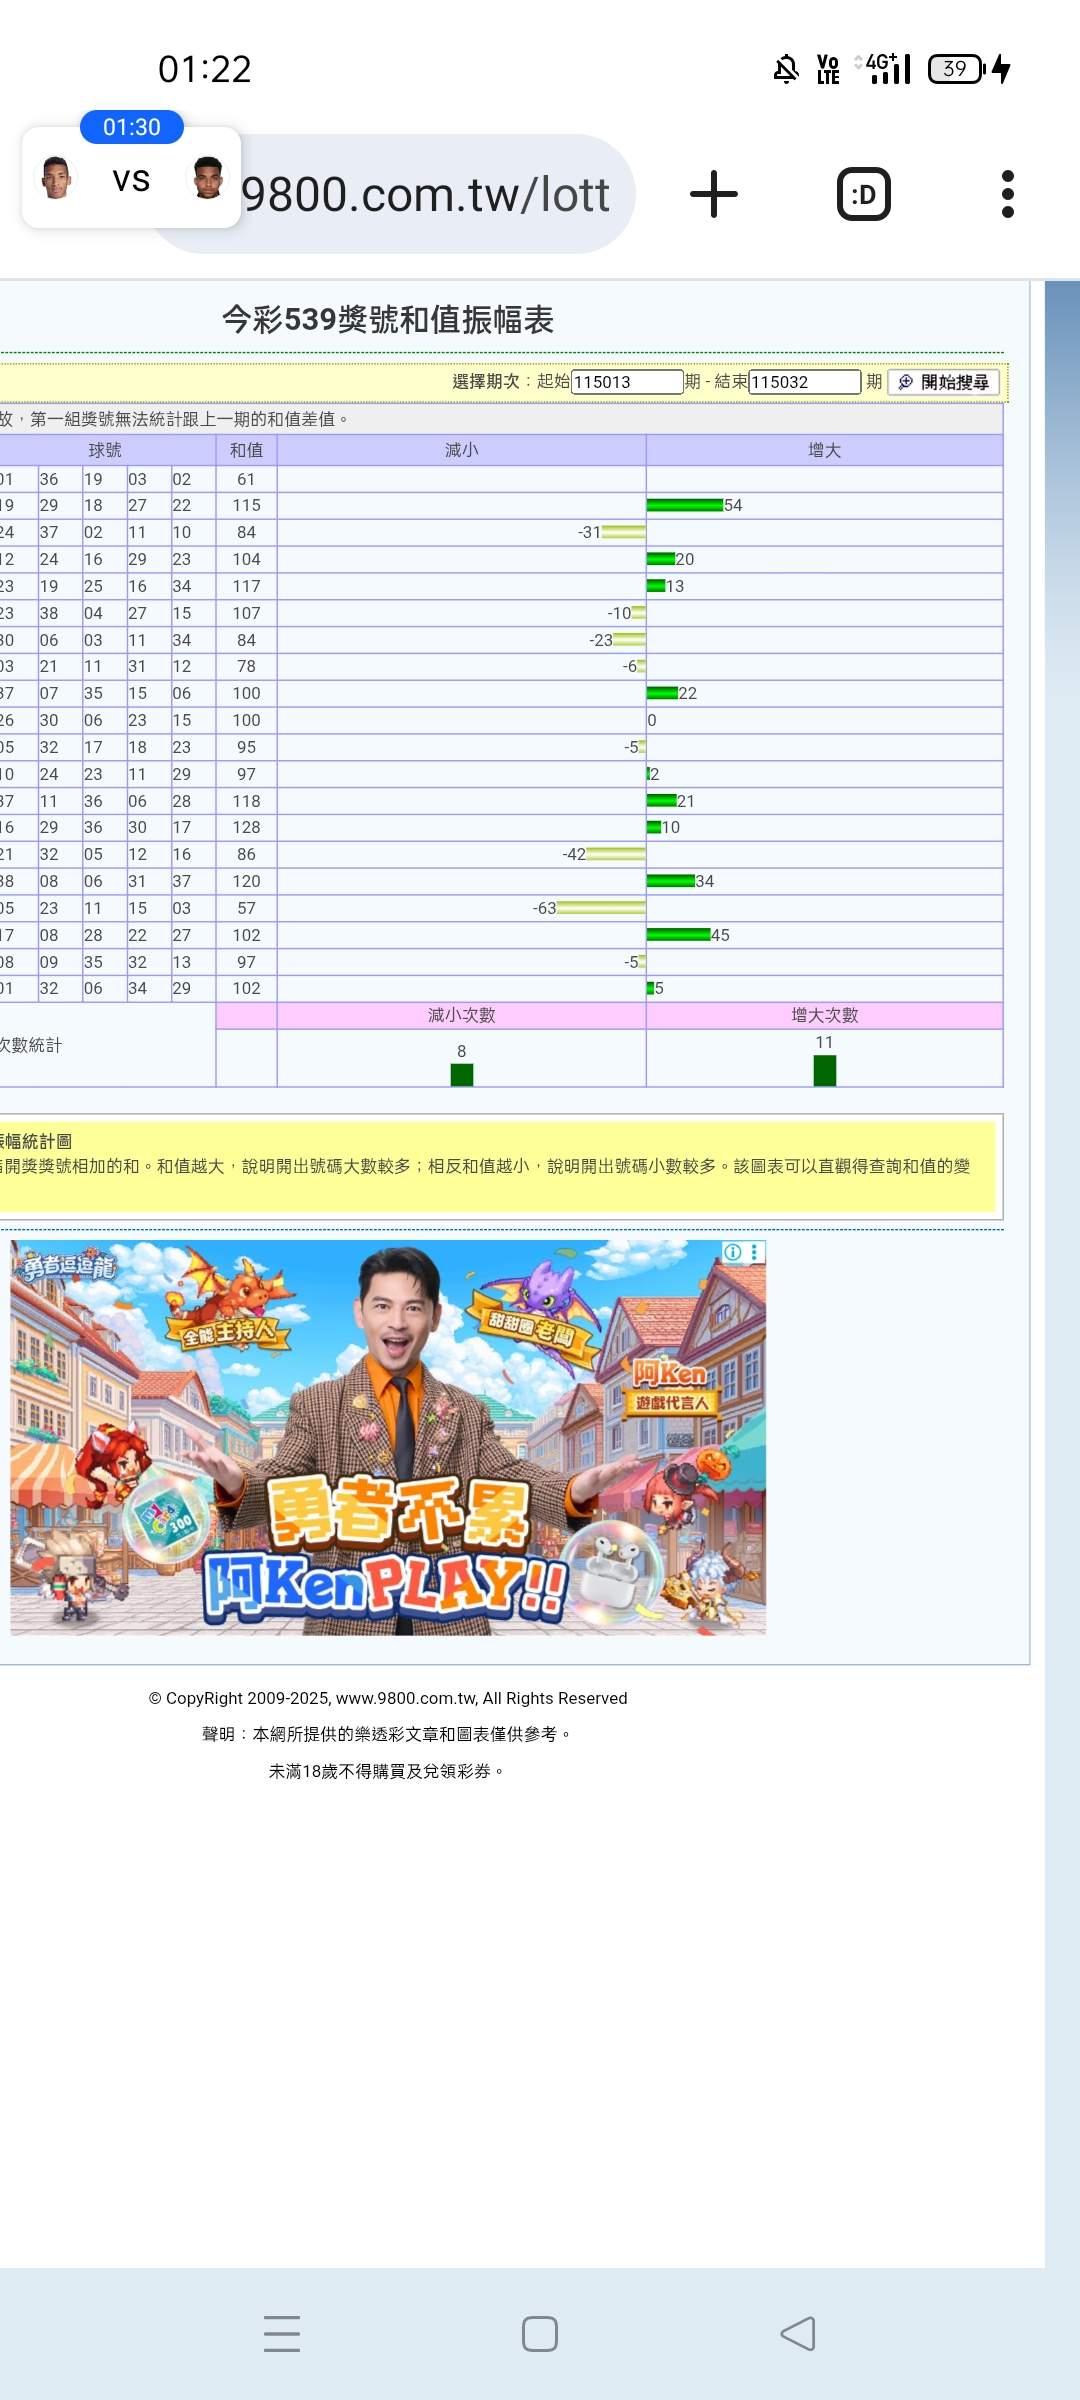Image resolution: width=1080 pixels, height=2400 pixels.
Task: Open the tab switcher icon
Action: coord(863,194)
